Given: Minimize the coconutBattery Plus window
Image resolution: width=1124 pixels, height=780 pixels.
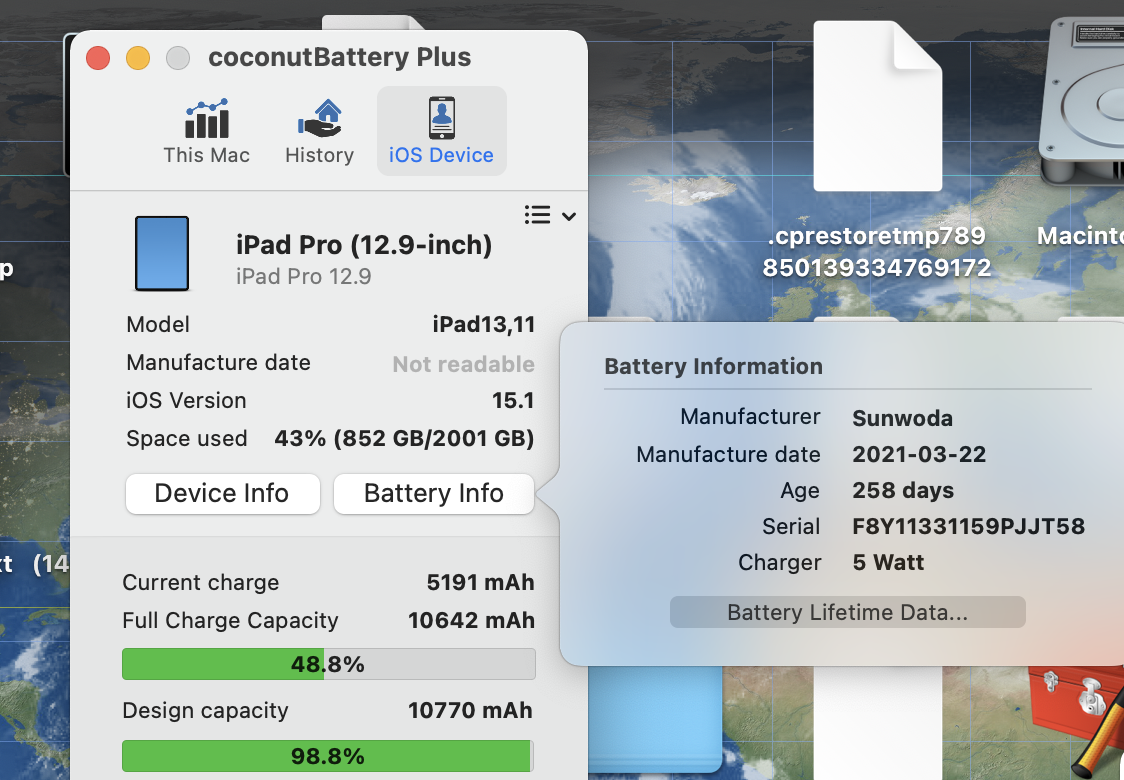Looking at the screenshot, I should [x=138, y=57].
